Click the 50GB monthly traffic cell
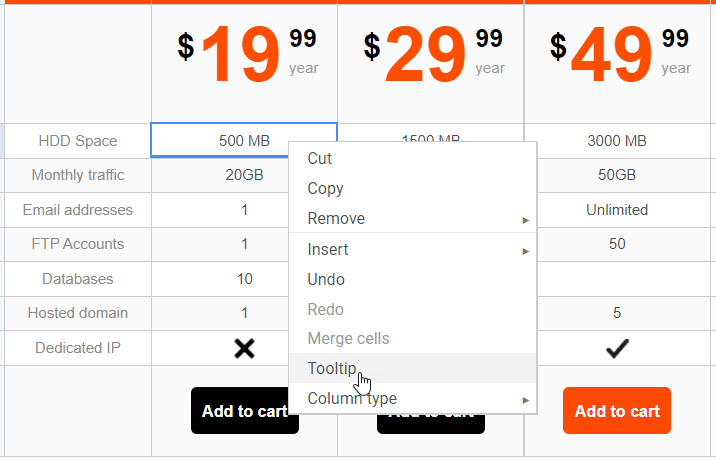 point(617,175)
